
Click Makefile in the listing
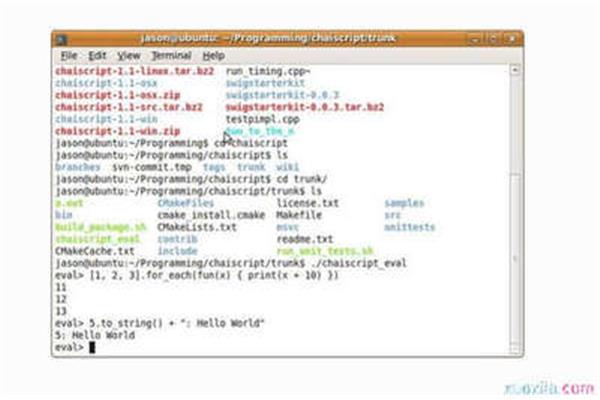click(x=299, y=215)
